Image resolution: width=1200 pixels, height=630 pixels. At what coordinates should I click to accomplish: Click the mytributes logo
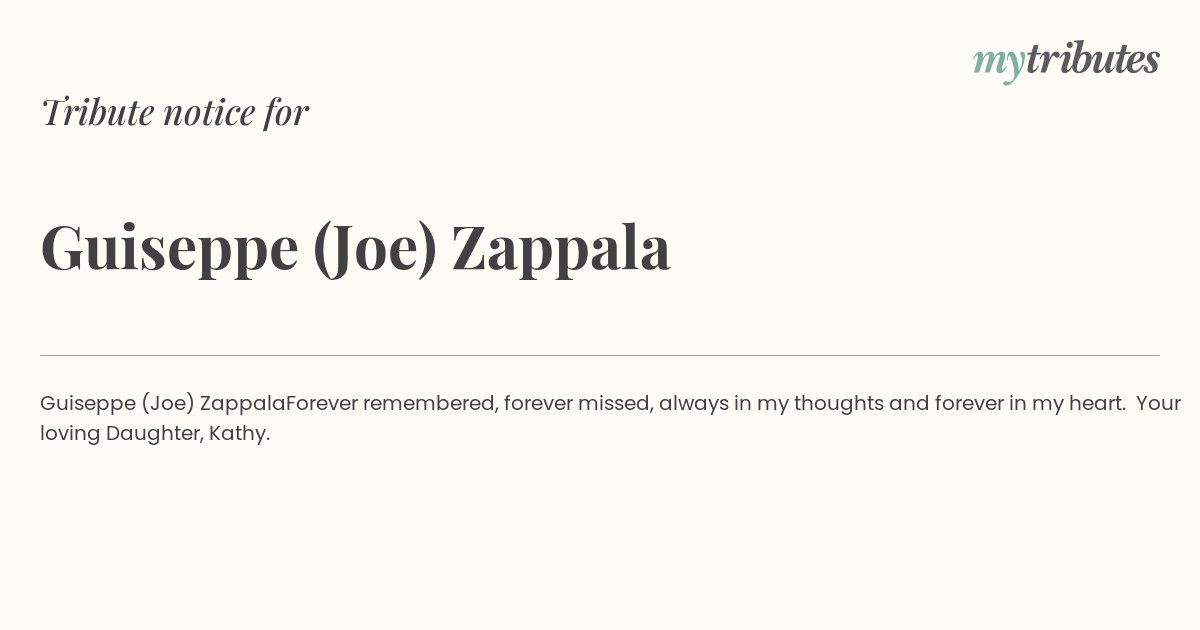tap(1066, 61)
